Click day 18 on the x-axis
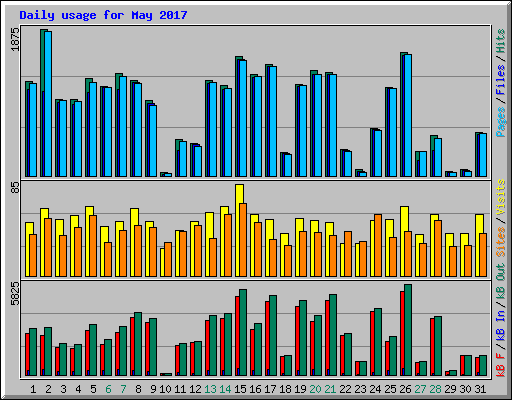Screen dimensions: 512x400 (x=285, y=389)
